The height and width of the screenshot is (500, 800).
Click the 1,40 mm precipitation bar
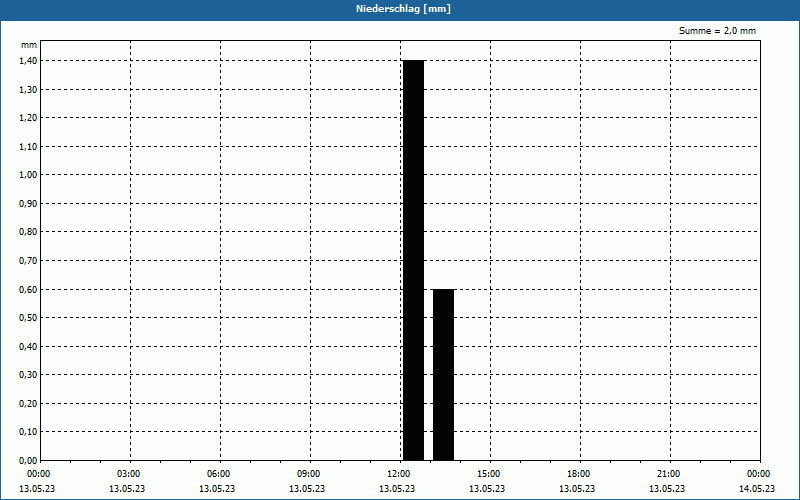coord(413,260)
